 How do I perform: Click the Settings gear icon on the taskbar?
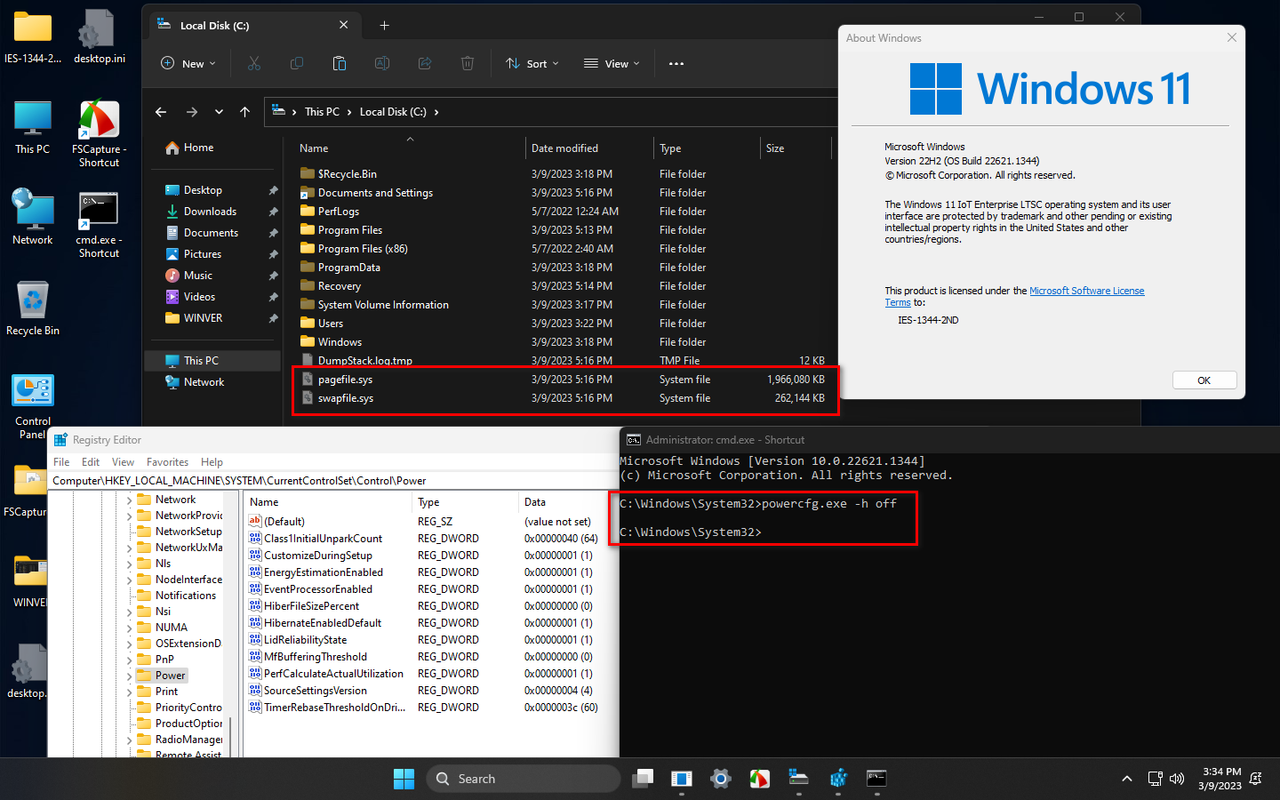tap(720, 778)
